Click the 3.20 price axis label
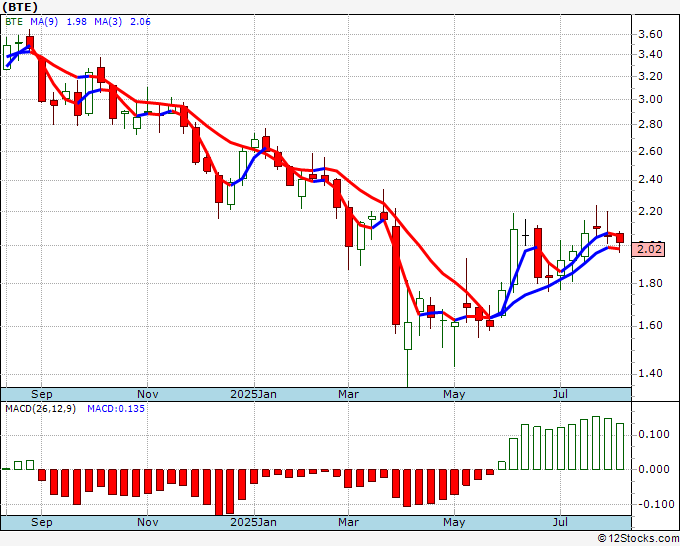This screenshot has width=680, height=546. (x=650, y=76)
